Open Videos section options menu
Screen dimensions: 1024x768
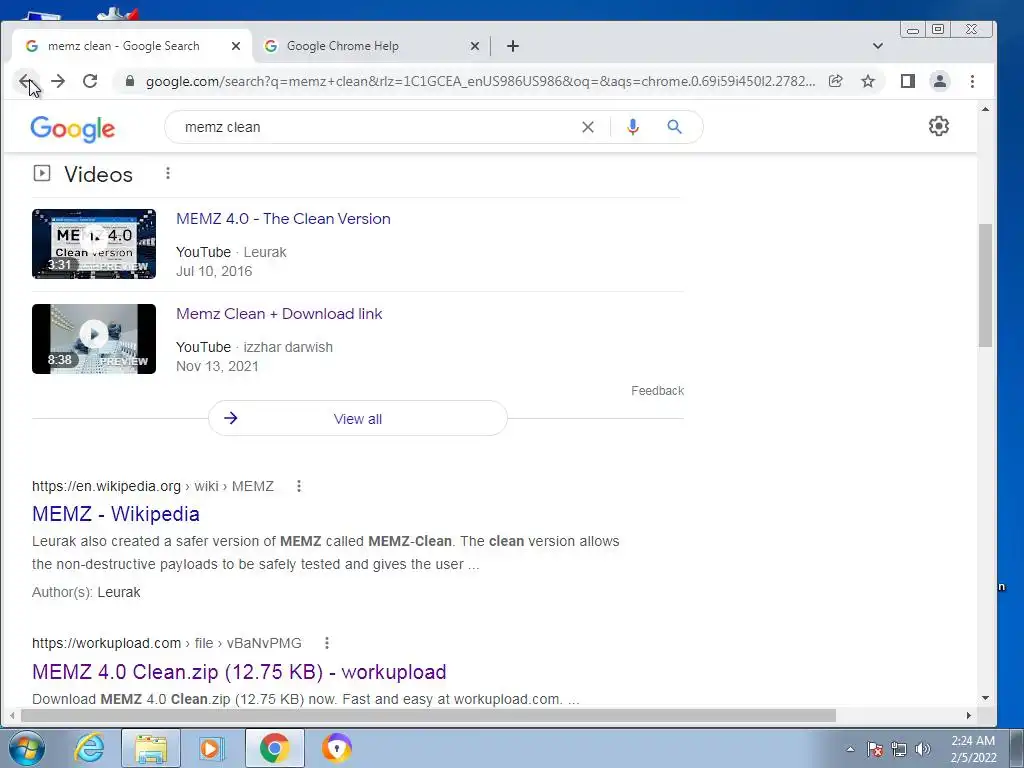[x=168, y=173]
